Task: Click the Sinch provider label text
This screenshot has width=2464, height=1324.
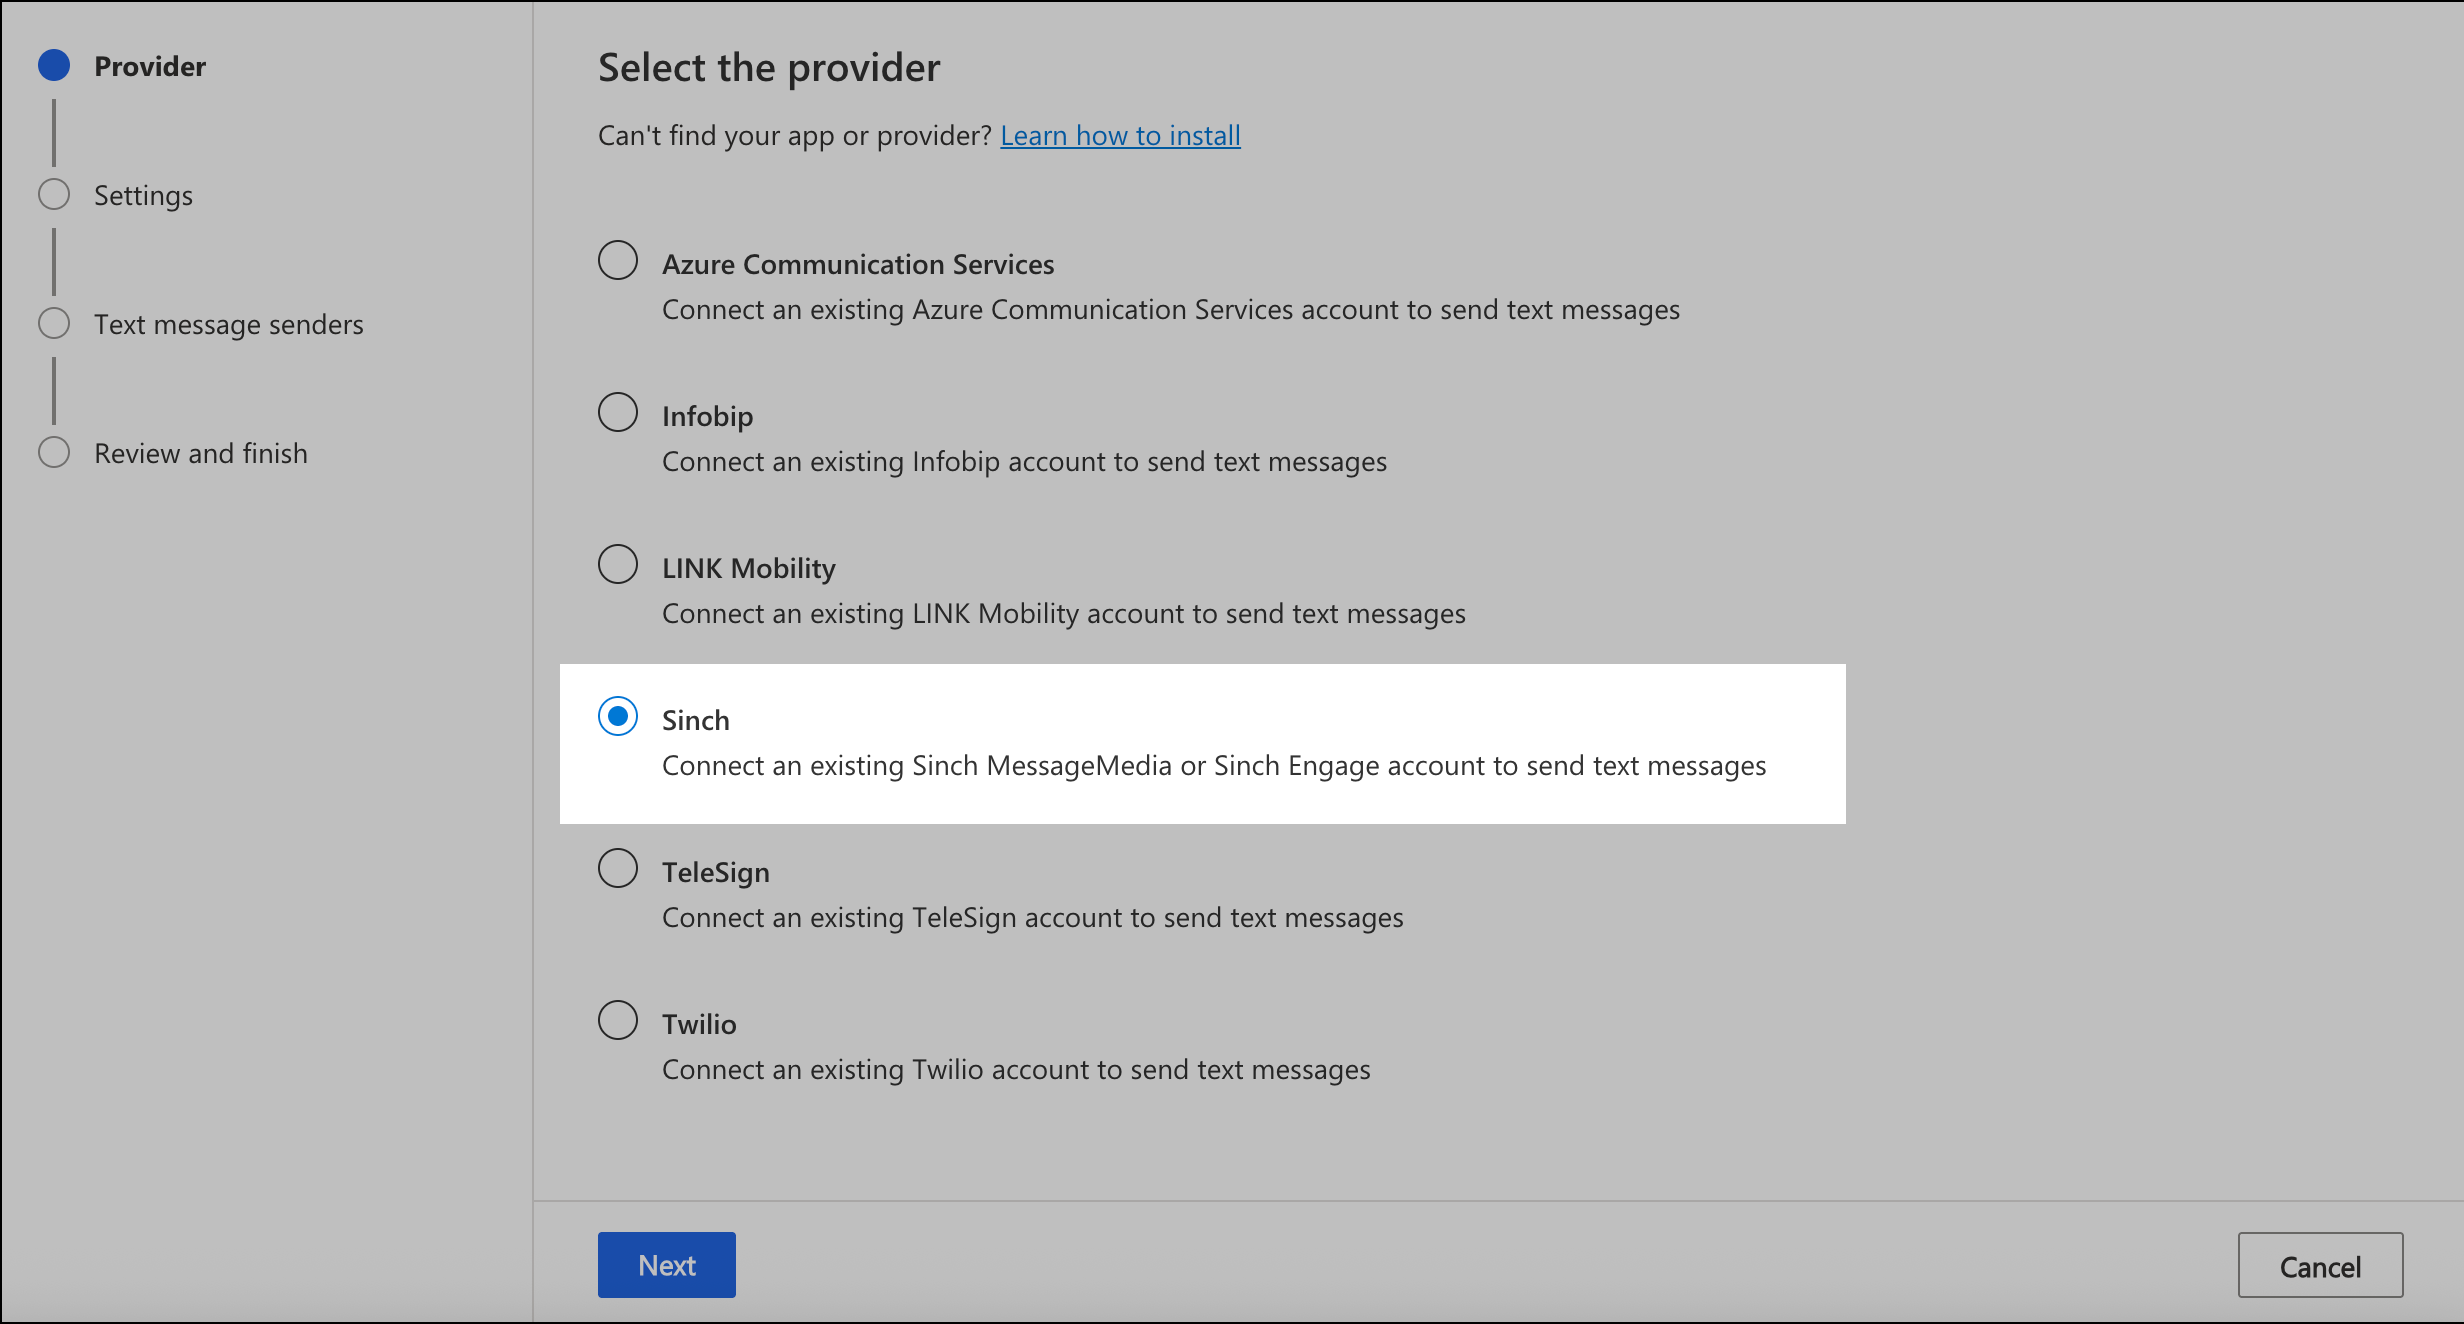Action: 695,719
